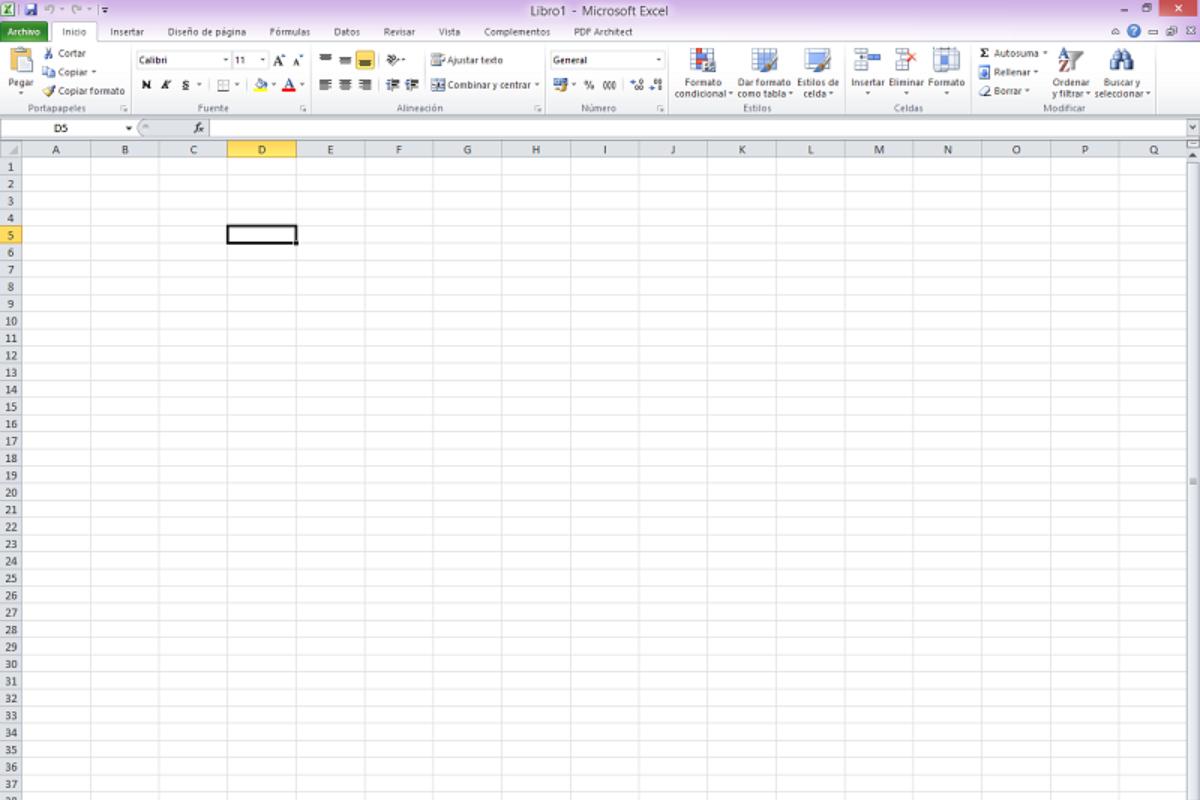Click the Ordenar y filtrar icon
Screen dimensions: 1200x800
pos(1070,62)
